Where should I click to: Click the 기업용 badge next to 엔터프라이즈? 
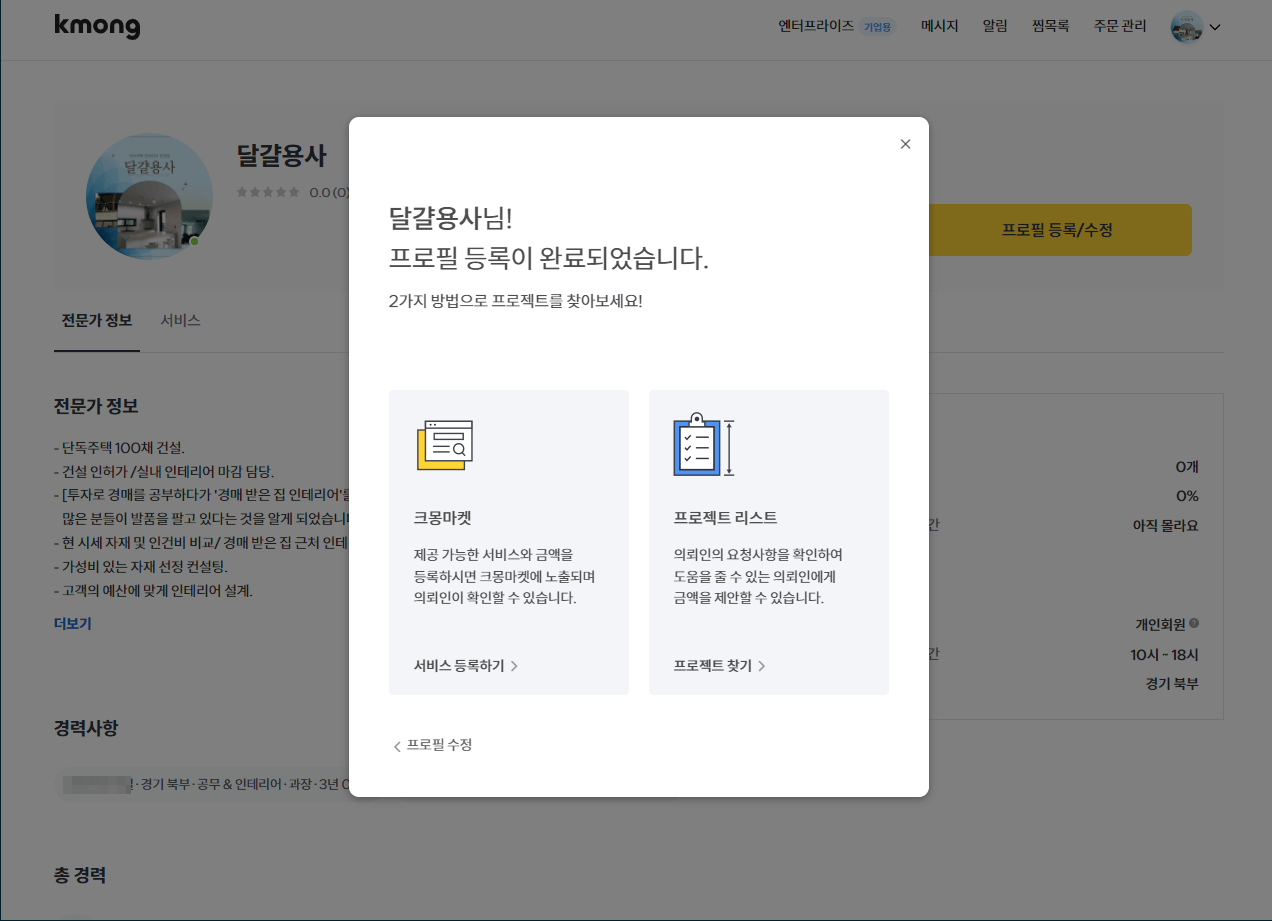(x=879, y=26)
